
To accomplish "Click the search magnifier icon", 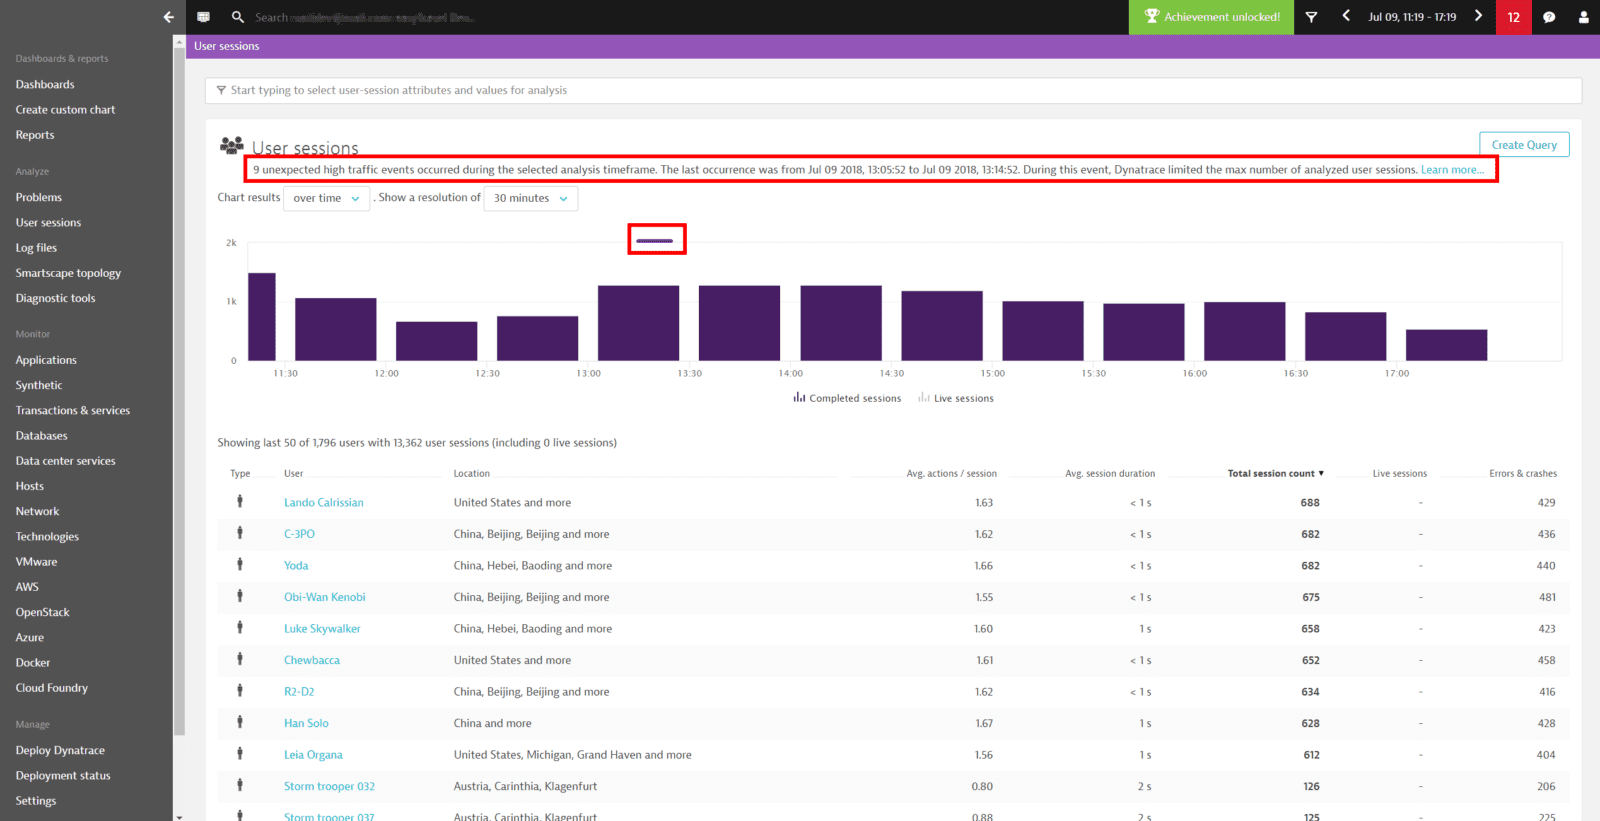I will 238,17.
